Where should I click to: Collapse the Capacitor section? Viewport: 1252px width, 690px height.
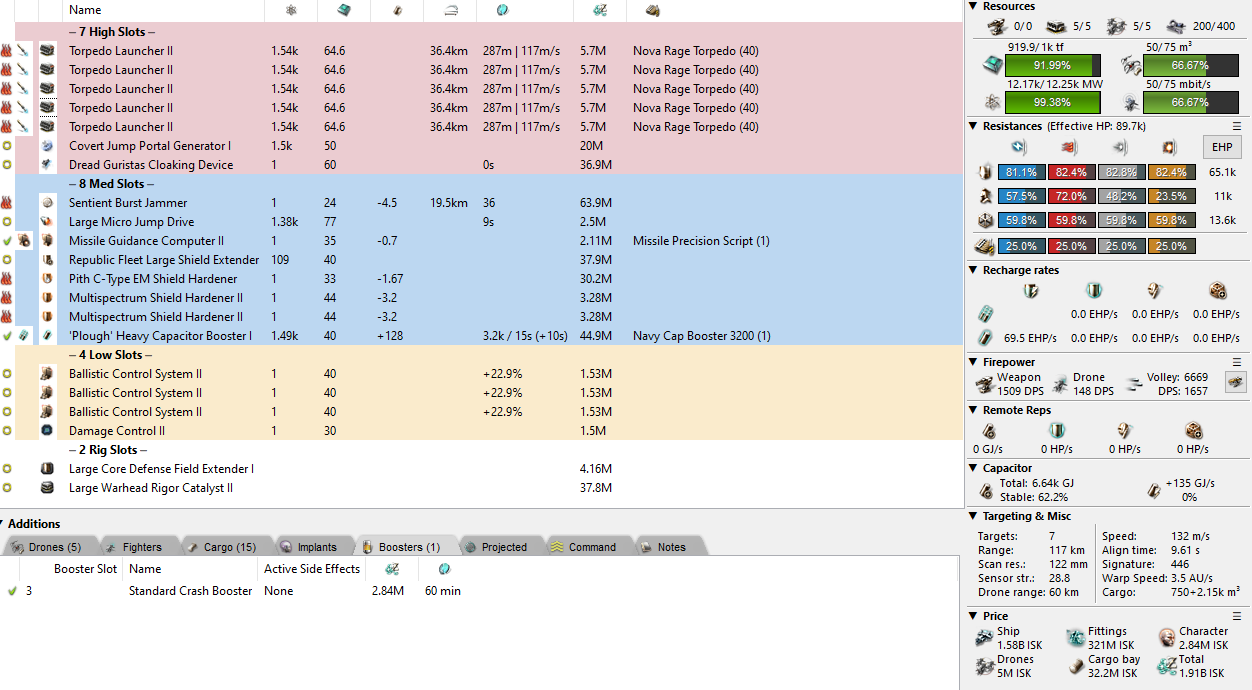pyautogui.click(x=974, y=468)
